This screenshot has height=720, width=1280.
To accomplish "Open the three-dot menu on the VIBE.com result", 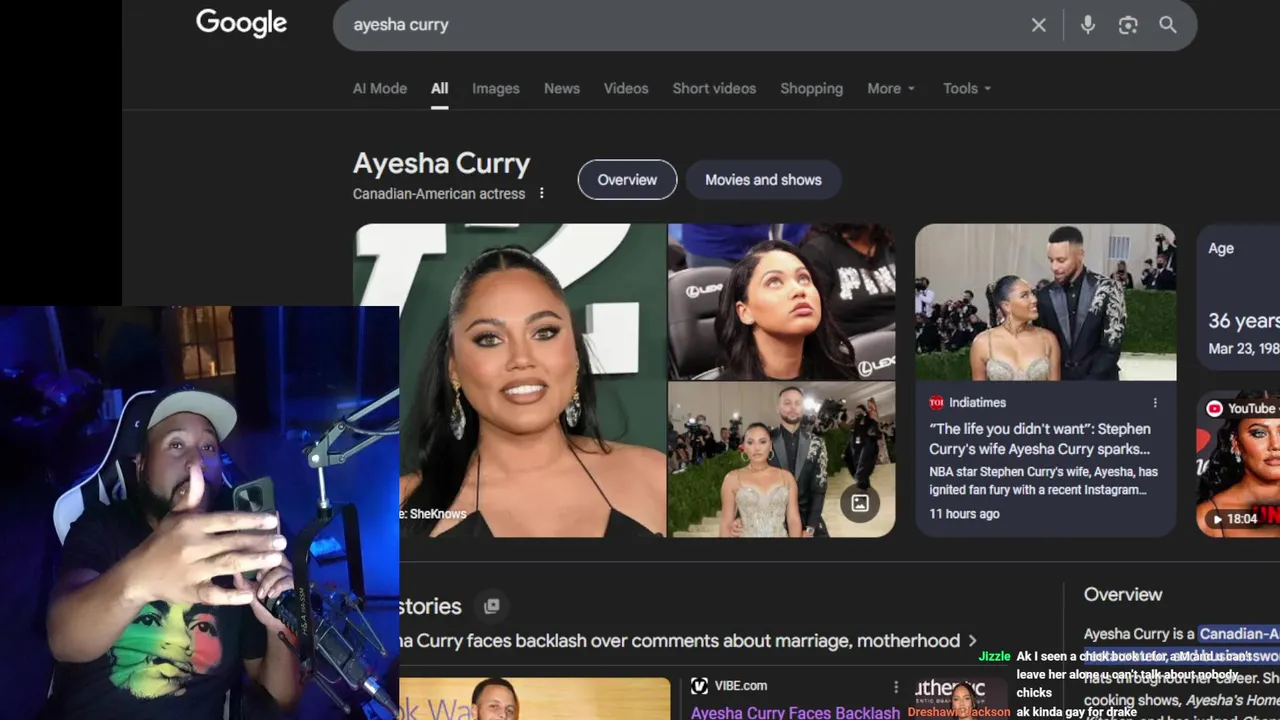I will 896,686.
